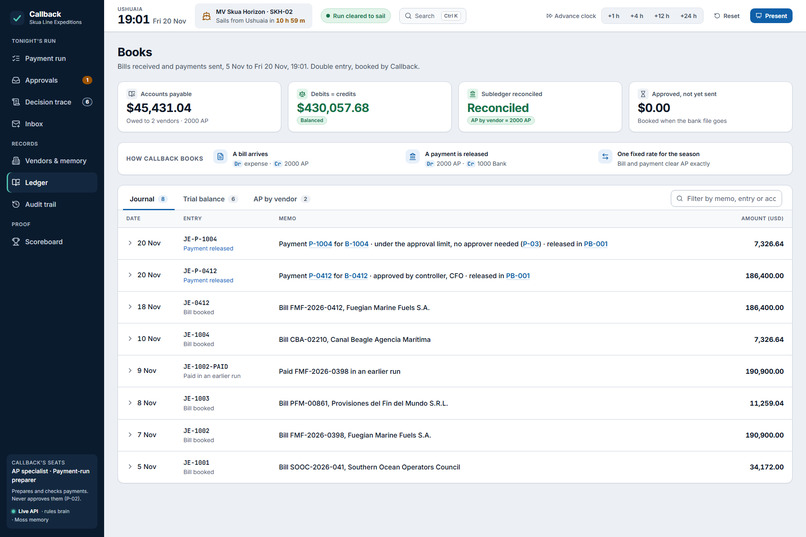Click amount 34,172.00 in the JE-1001 row
This screenshot has width=806, height=537.
pyautogui.click(x=766, y=467)
